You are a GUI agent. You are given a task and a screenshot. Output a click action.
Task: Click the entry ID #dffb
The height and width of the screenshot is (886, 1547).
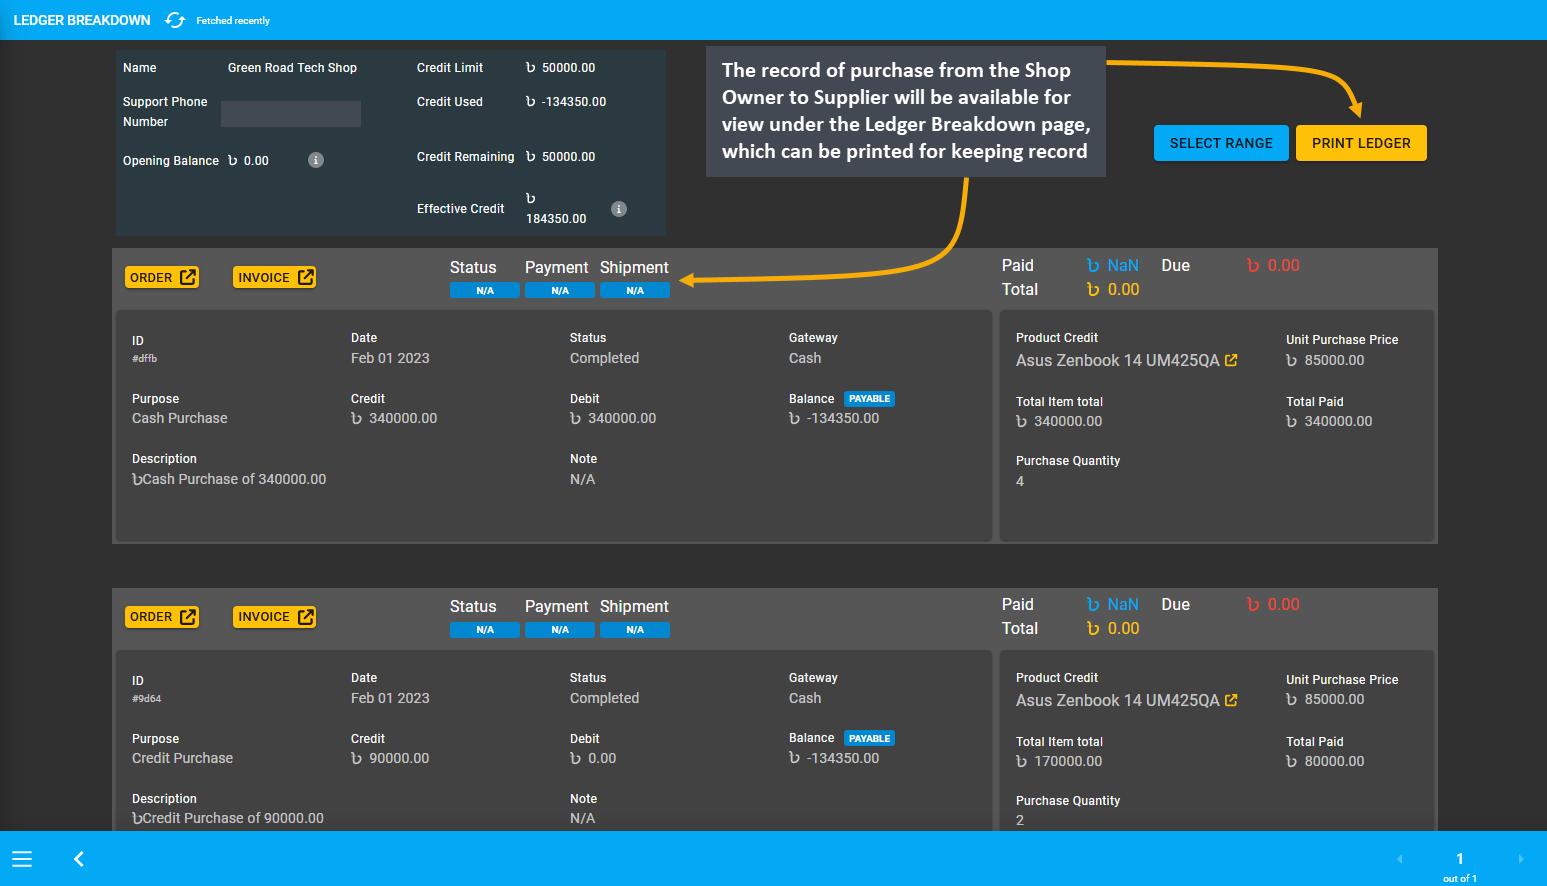pyautogui.click(x=144, y=358)
